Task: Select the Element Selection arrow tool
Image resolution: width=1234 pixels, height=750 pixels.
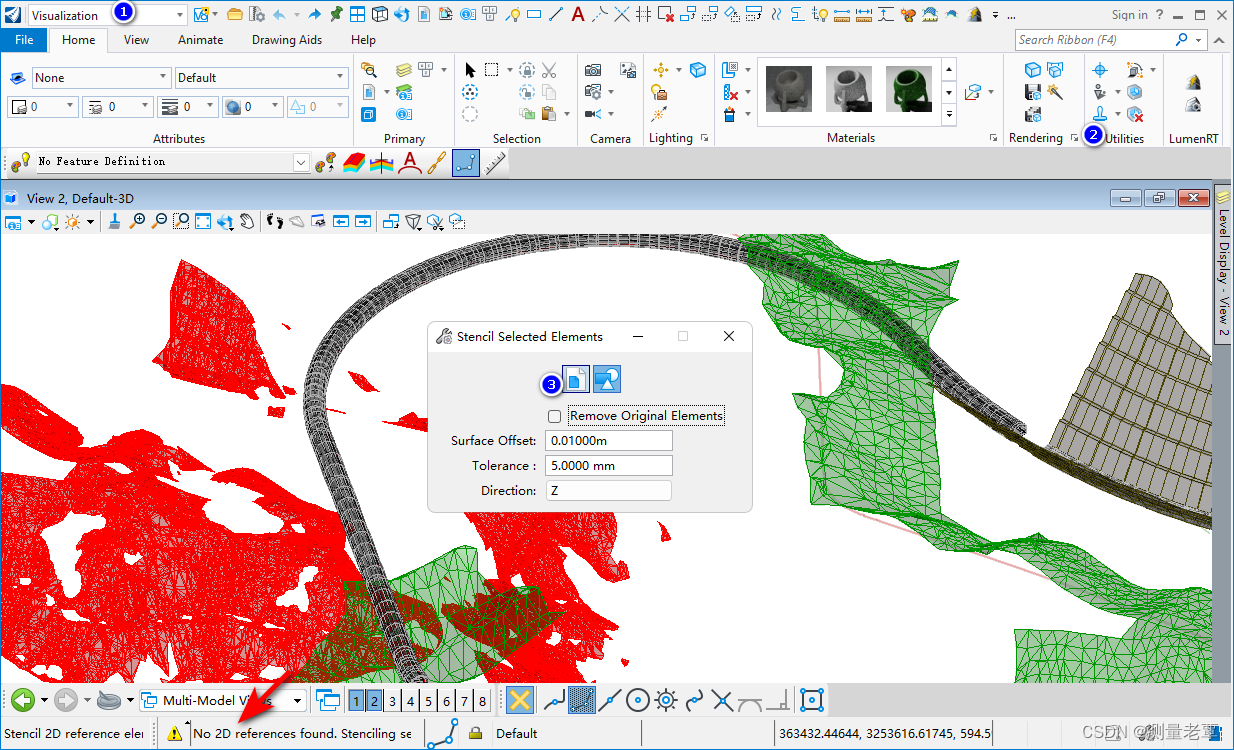Action: [470, 71]
